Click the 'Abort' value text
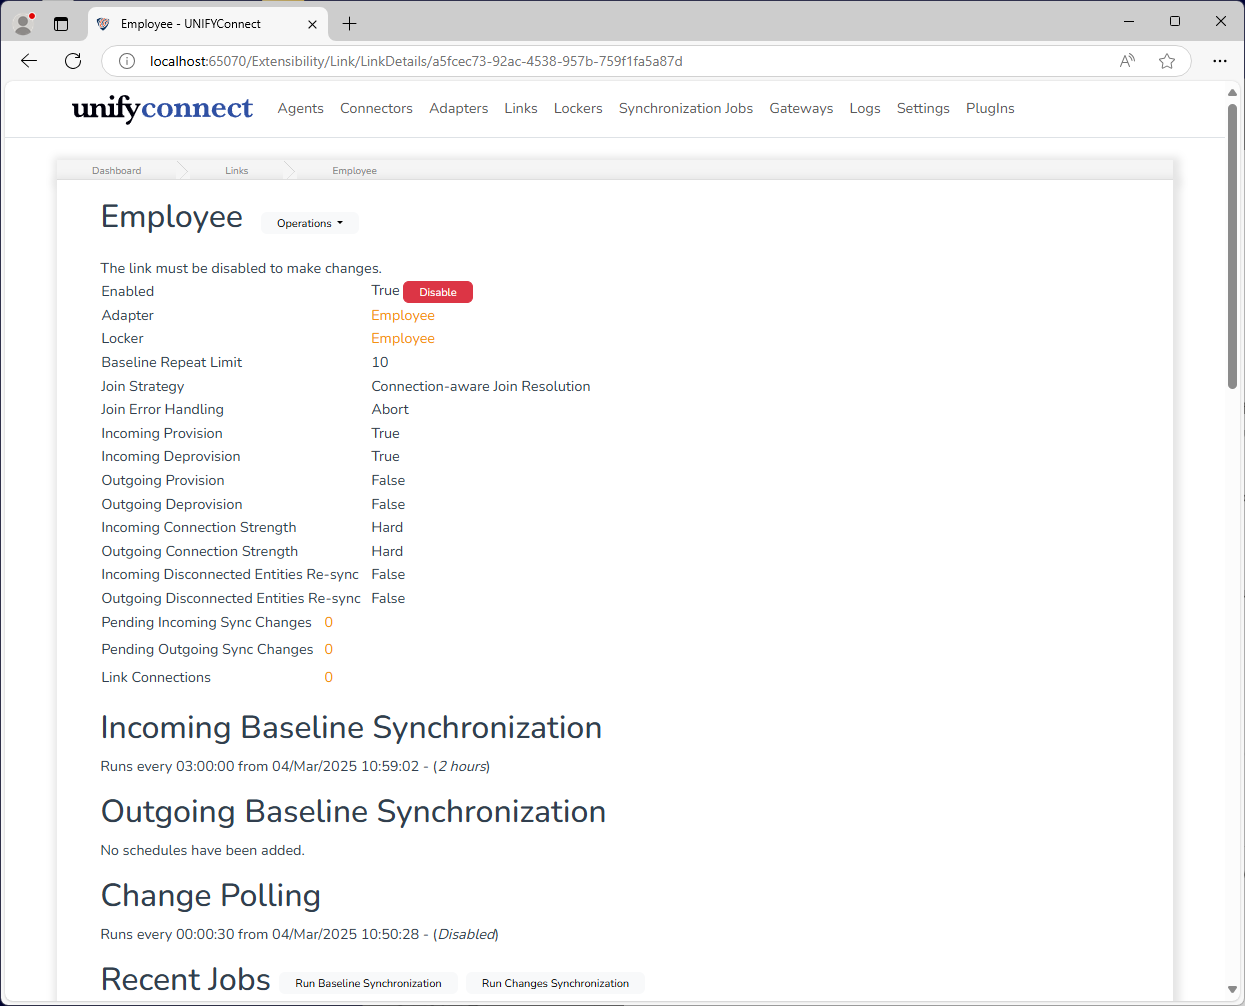 pyautogui.click(x=390, y=409)
